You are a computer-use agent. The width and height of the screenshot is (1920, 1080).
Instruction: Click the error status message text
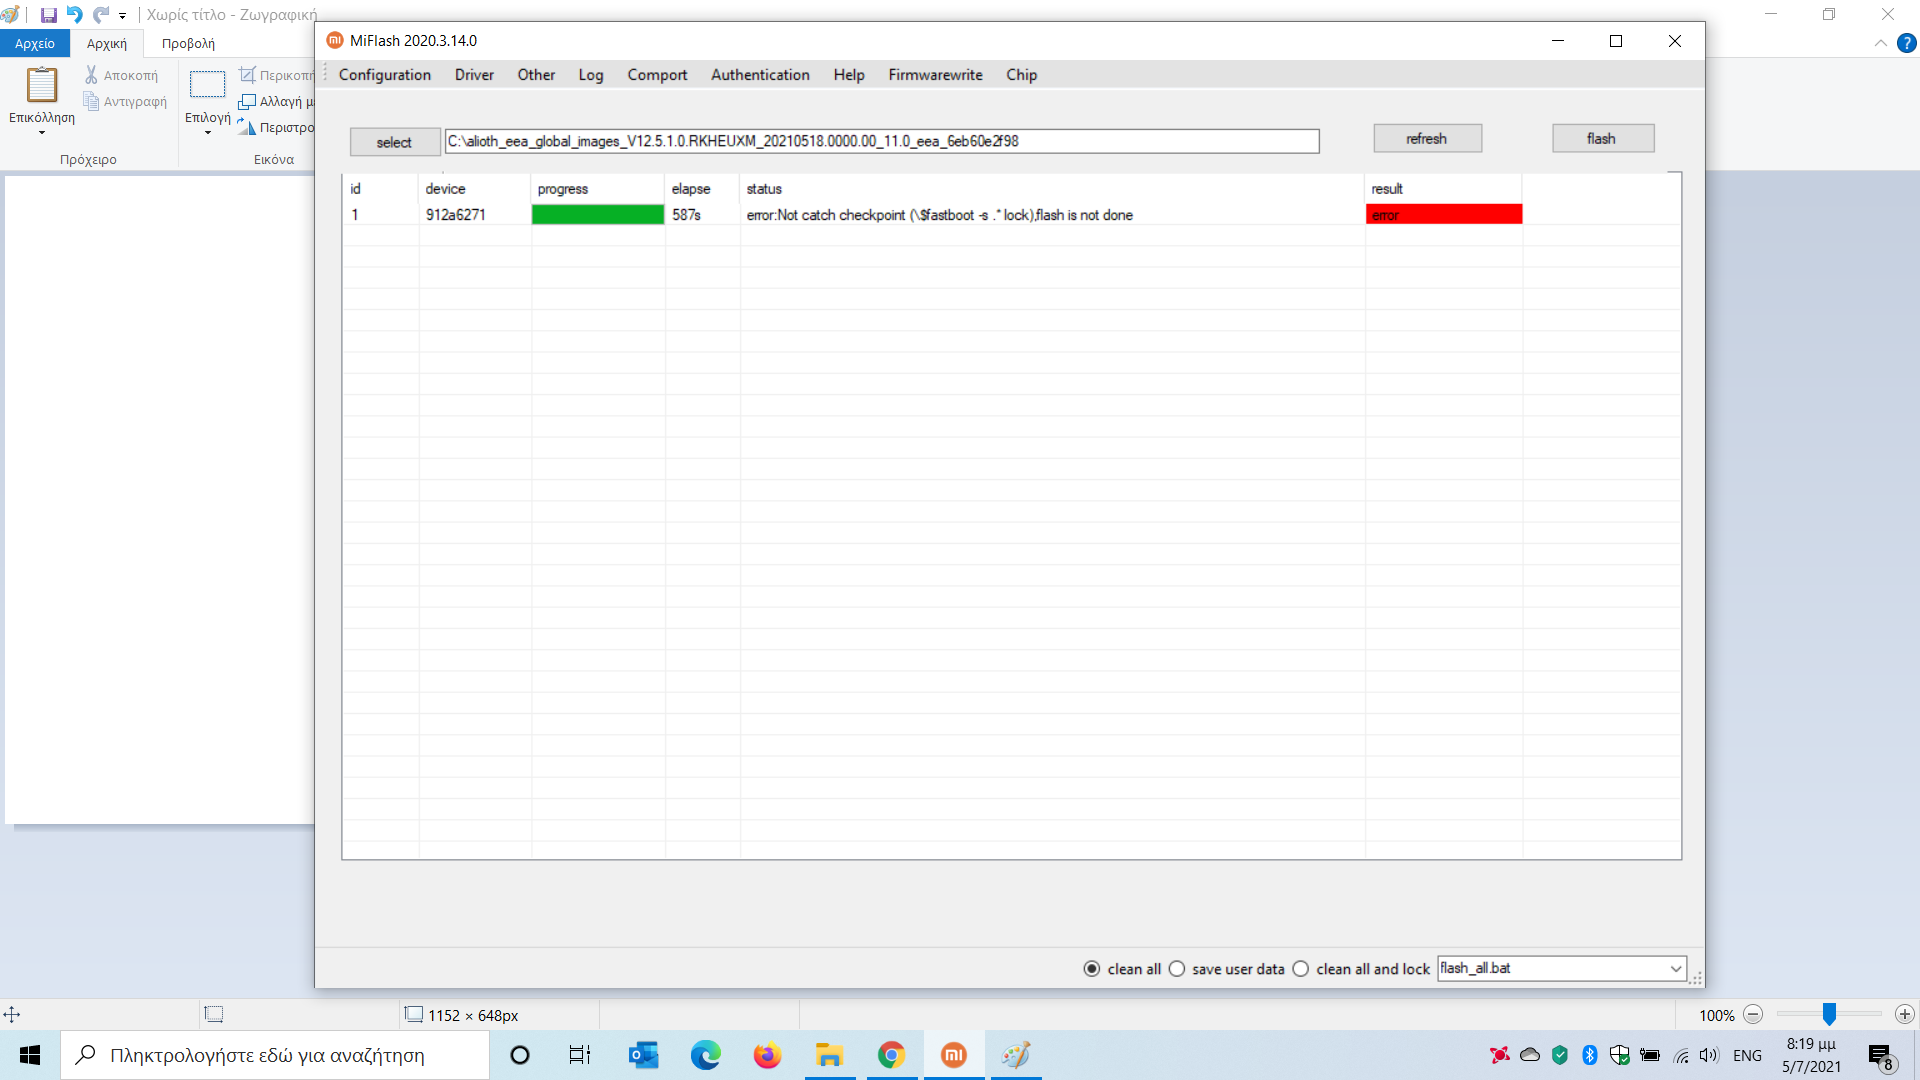(939, 215)
